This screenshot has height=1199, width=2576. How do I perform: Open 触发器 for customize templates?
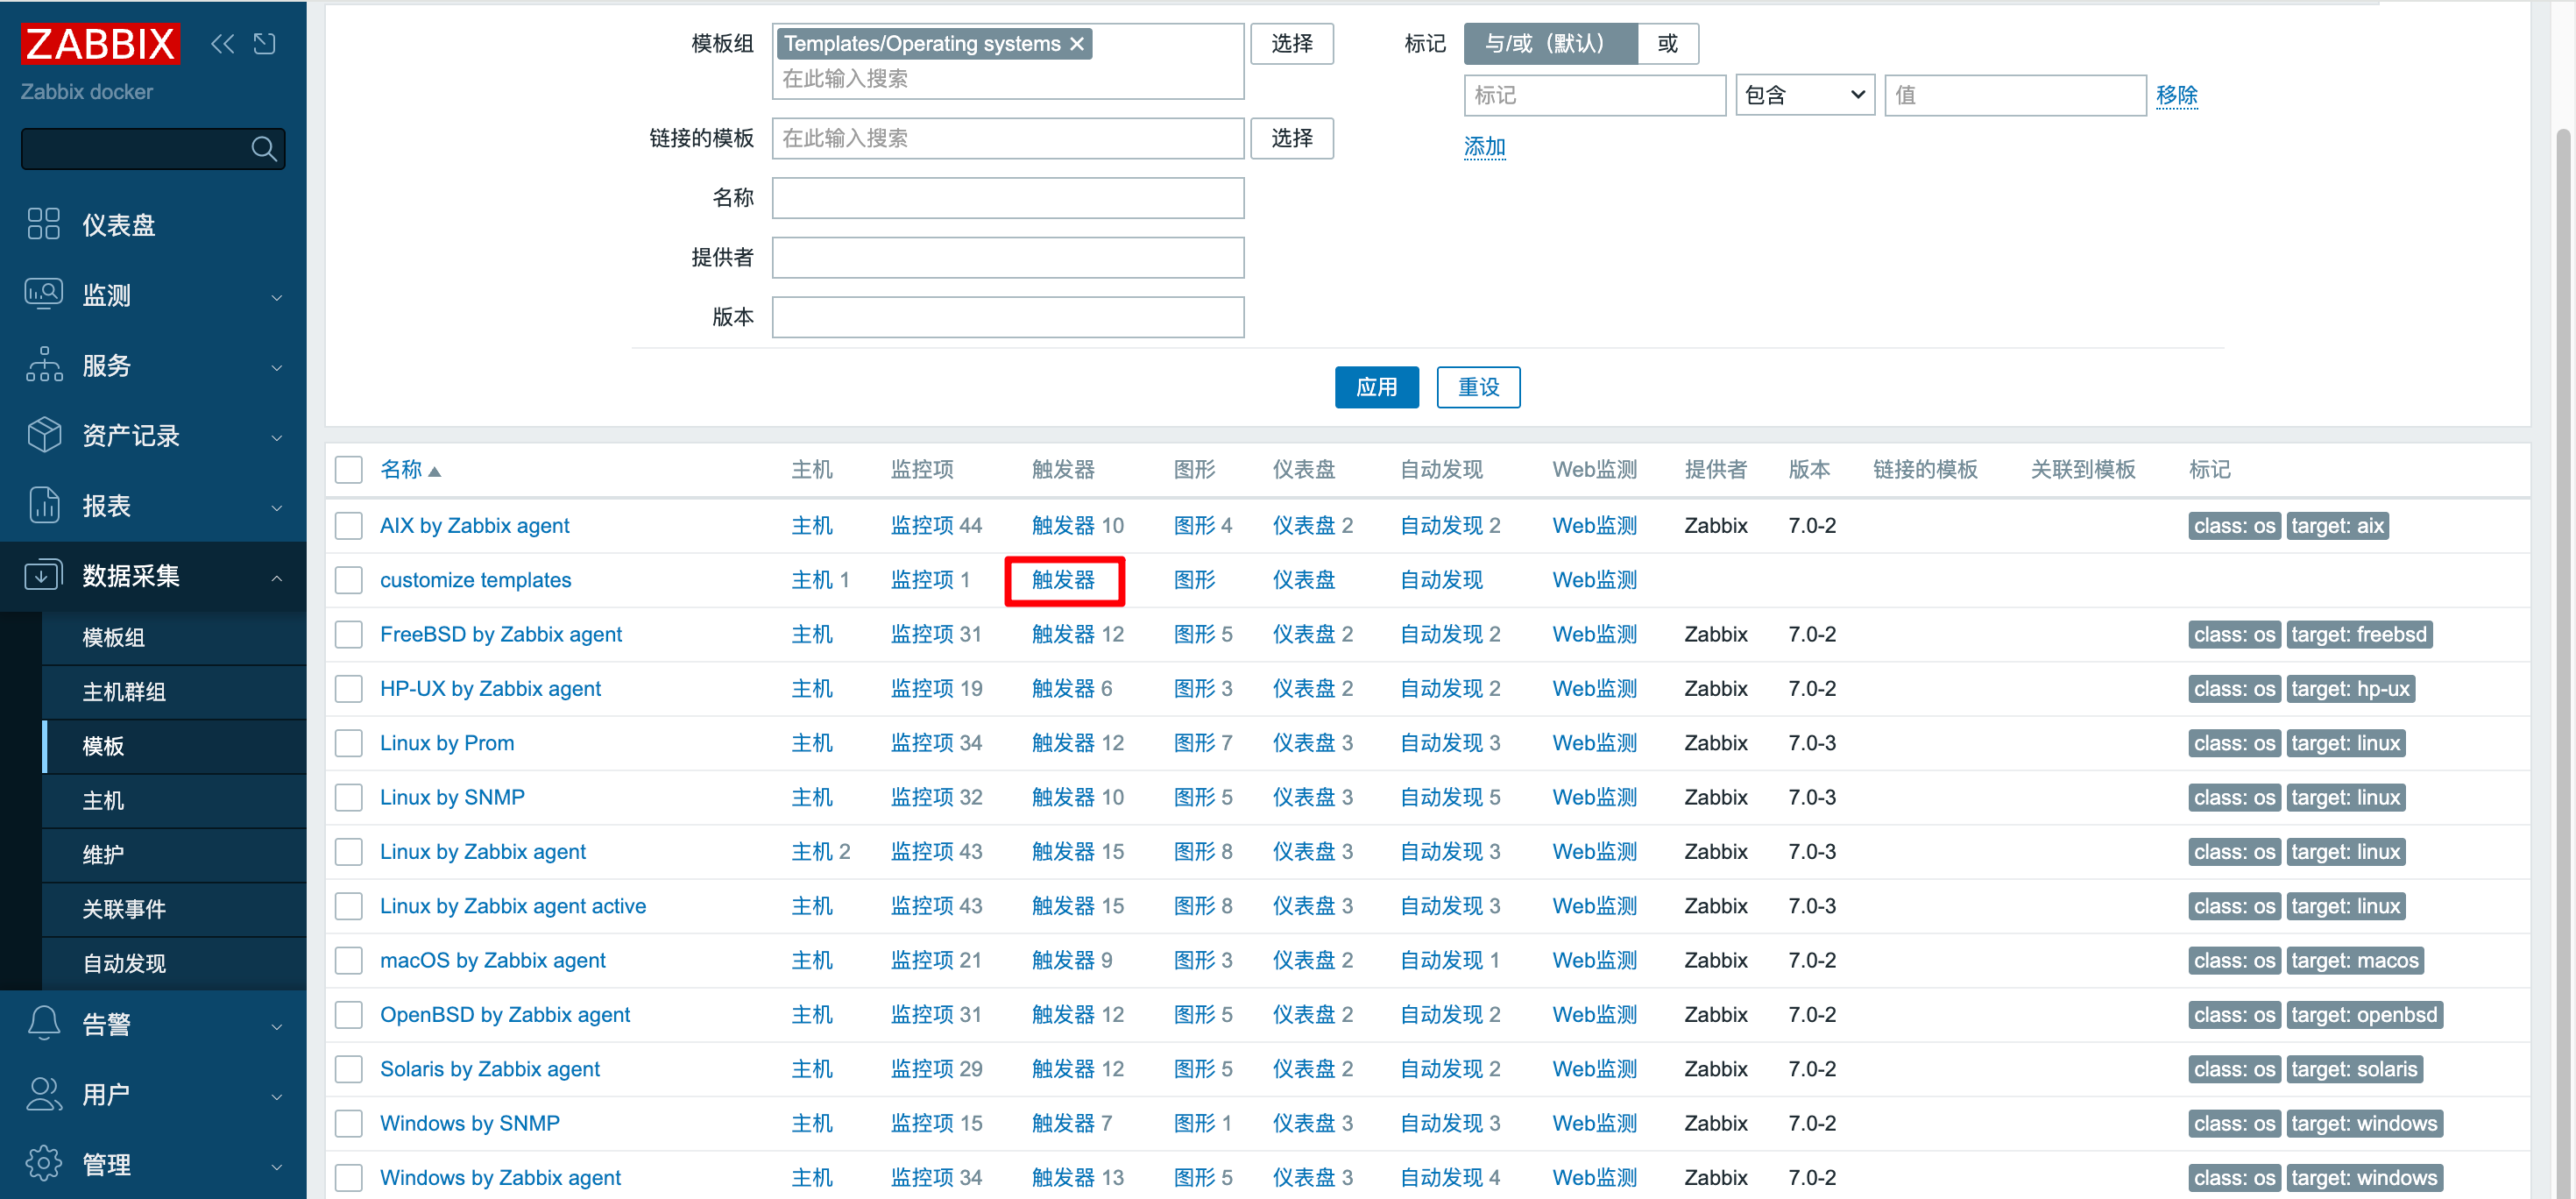click(1063, 580)
